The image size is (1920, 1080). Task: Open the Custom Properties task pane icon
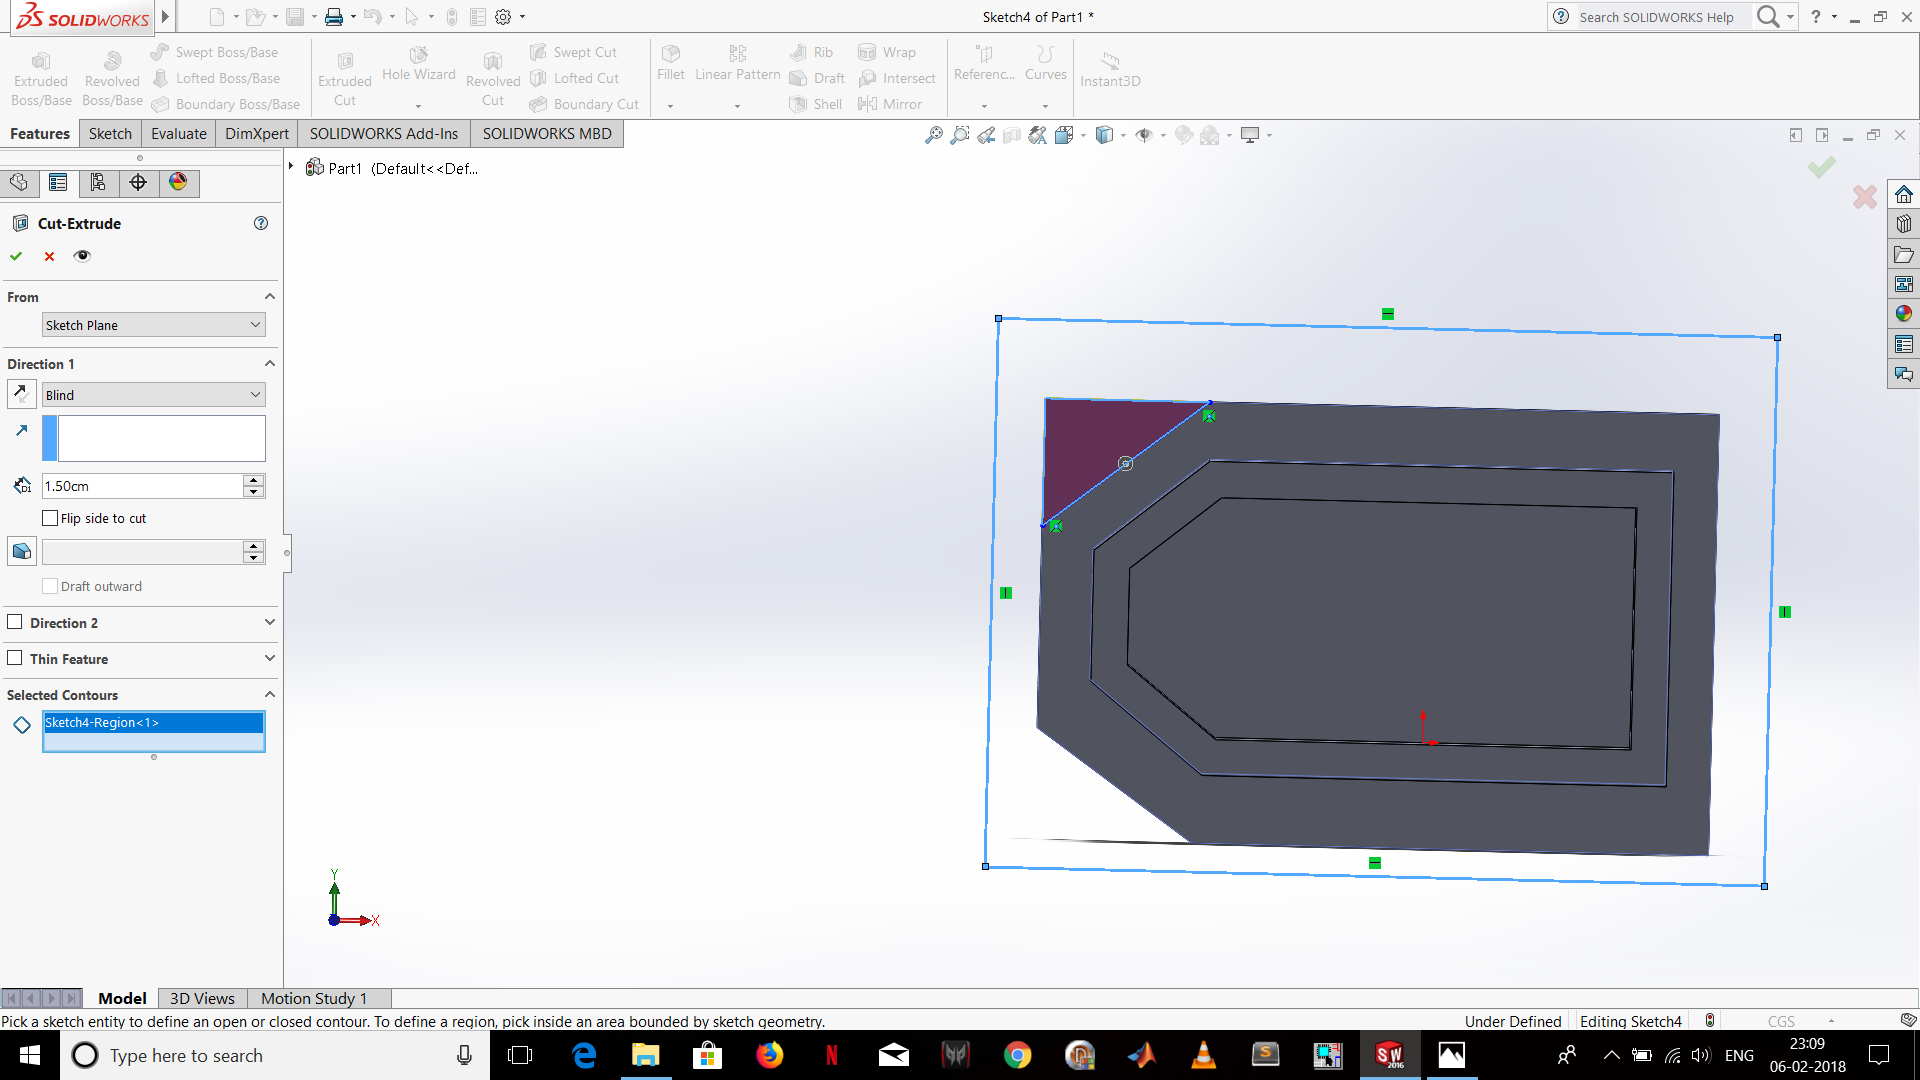[x=1904, y=344]
